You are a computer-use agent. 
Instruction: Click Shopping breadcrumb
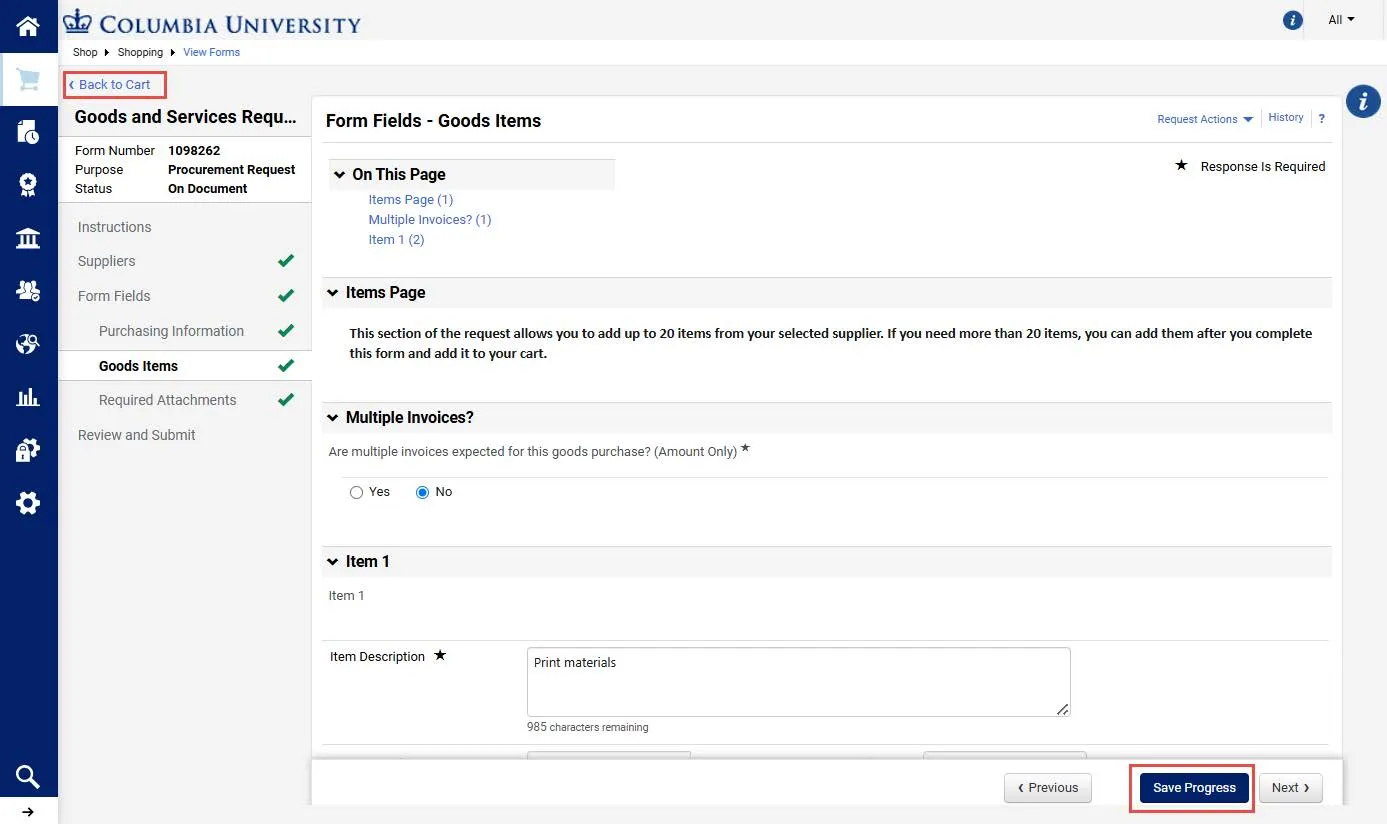click(140, 52)
